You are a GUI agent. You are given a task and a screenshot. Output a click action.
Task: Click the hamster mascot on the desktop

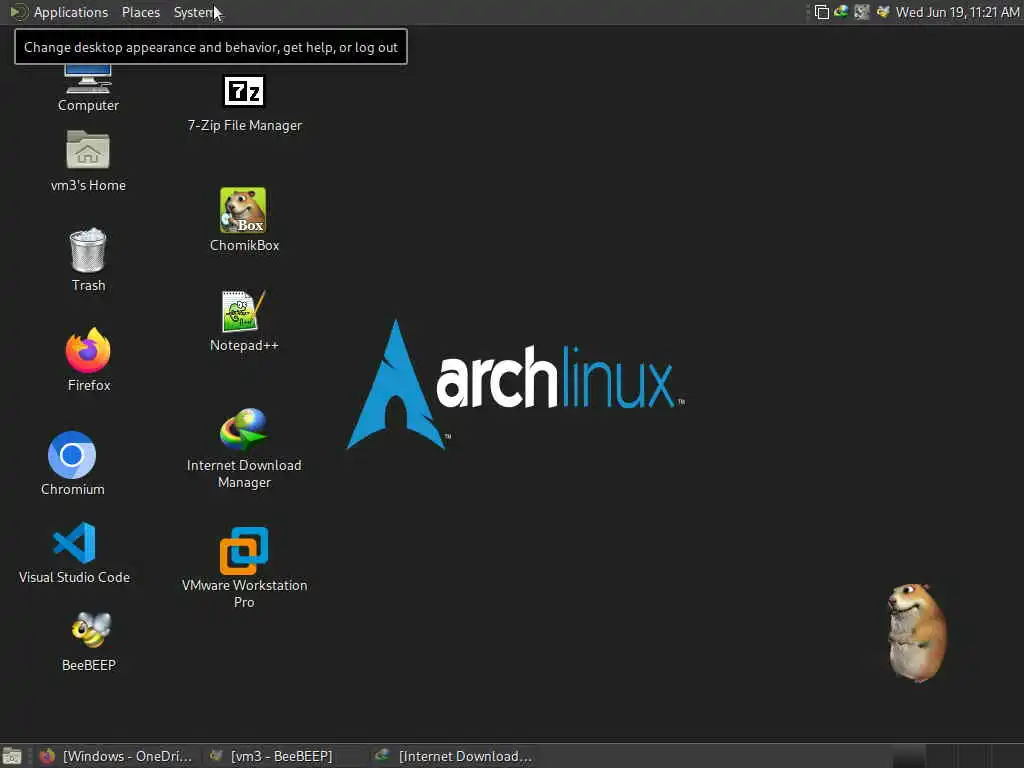click(917, 632)
